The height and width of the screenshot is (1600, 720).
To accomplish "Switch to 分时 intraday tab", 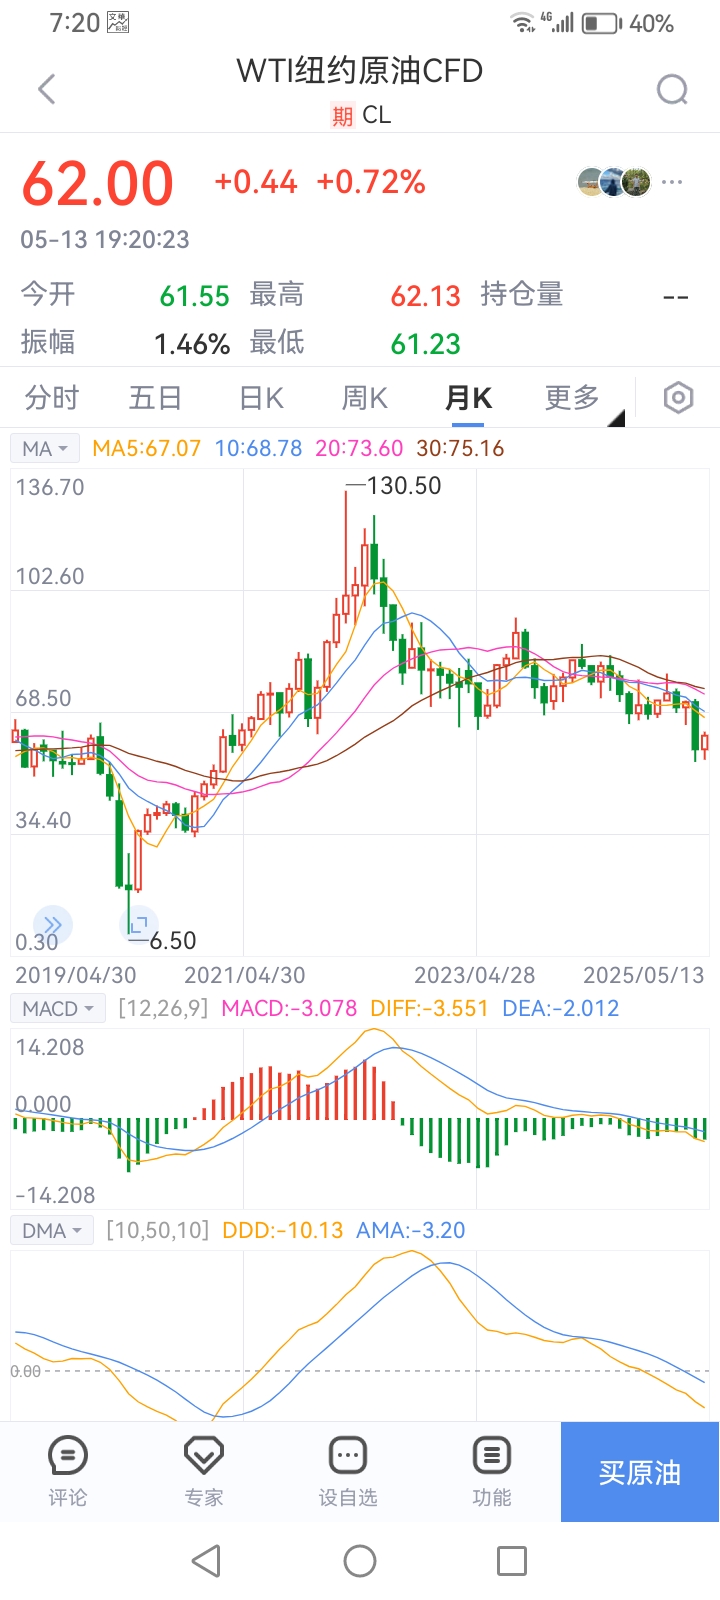I will [52, 398].
